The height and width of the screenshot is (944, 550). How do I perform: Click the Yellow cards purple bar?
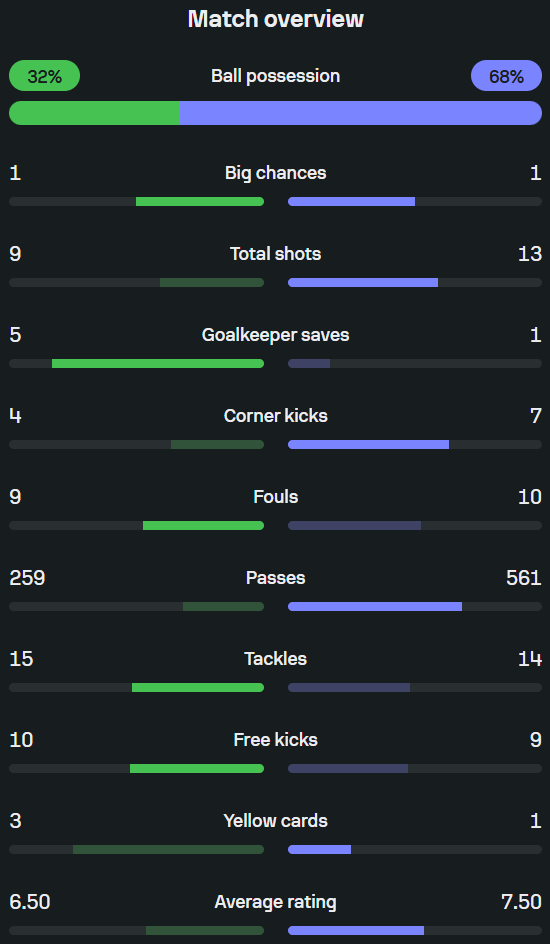[320, 849]
